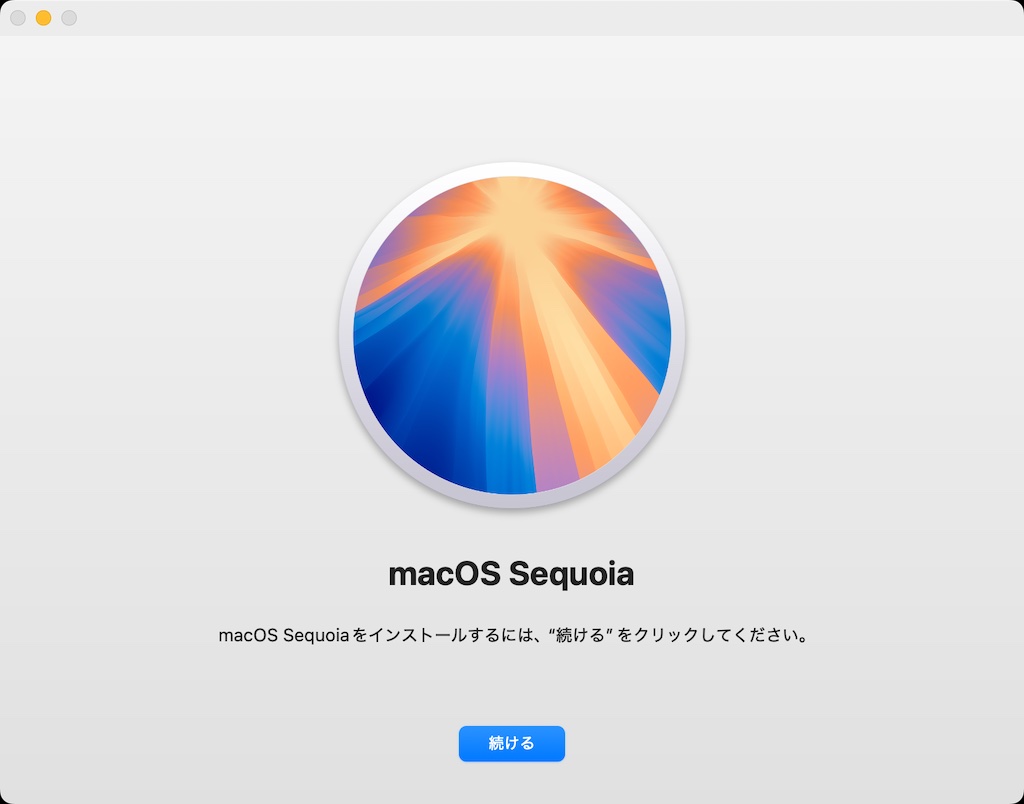Click クリックしてください at the sentence end
This screenshot has height=804, width=1024.
coord(715,635)
